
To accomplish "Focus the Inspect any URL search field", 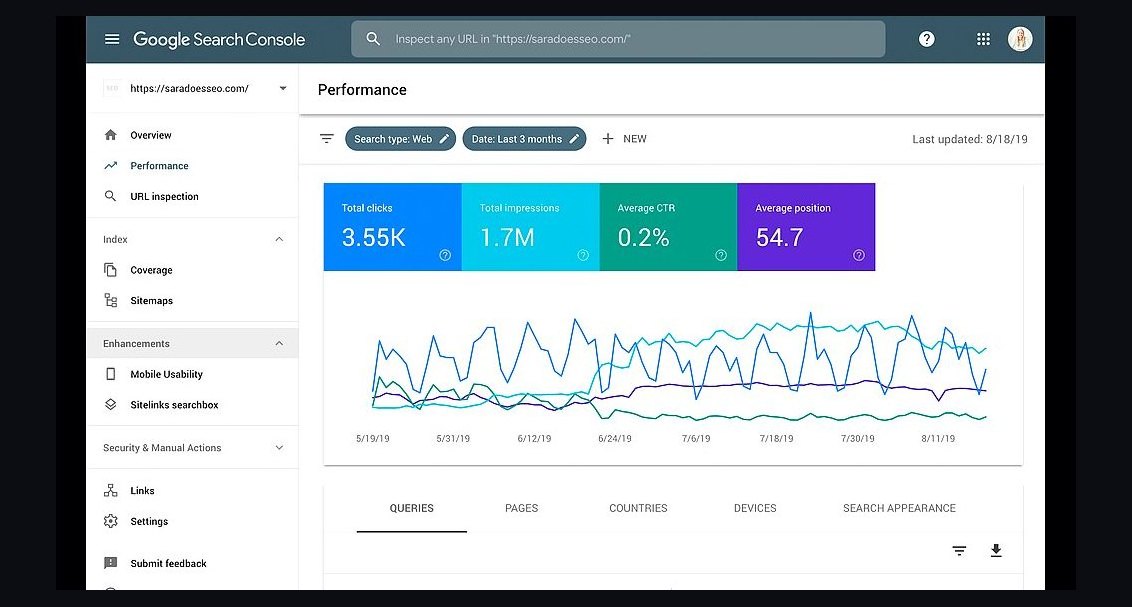I will click(618, 39).
